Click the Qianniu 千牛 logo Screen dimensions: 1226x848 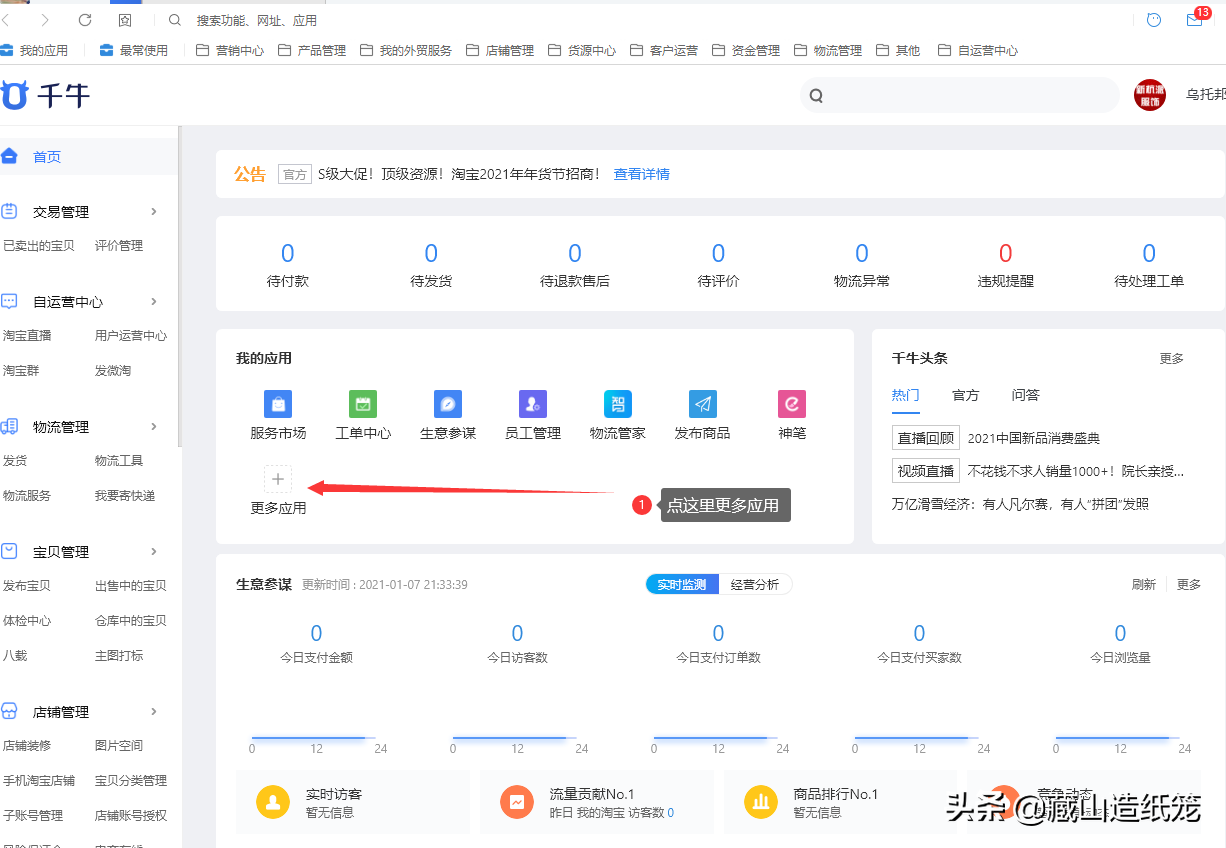pyautogui.click(x=45, y=95)
